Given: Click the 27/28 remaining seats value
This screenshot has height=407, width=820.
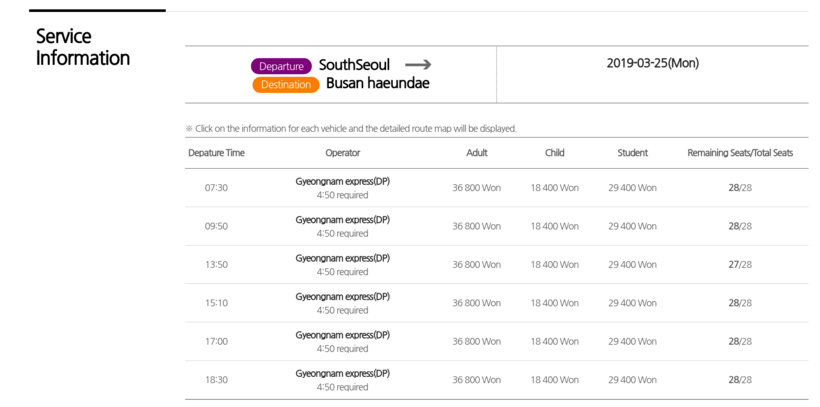Looking at the screenshot, I should pos(739,265).
